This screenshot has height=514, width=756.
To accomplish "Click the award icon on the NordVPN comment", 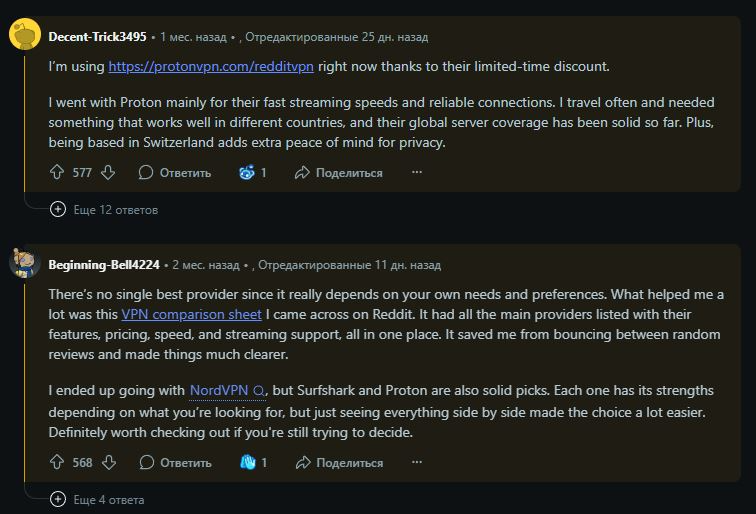I will [x=248, y=463].
